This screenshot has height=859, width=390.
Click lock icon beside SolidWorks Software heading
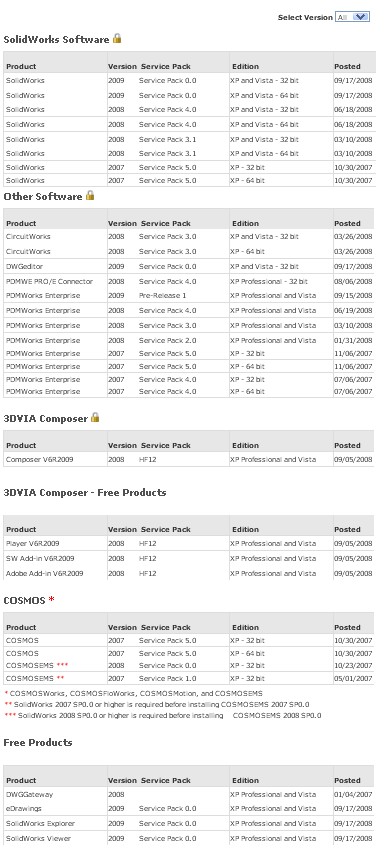[x=117, y=38]
